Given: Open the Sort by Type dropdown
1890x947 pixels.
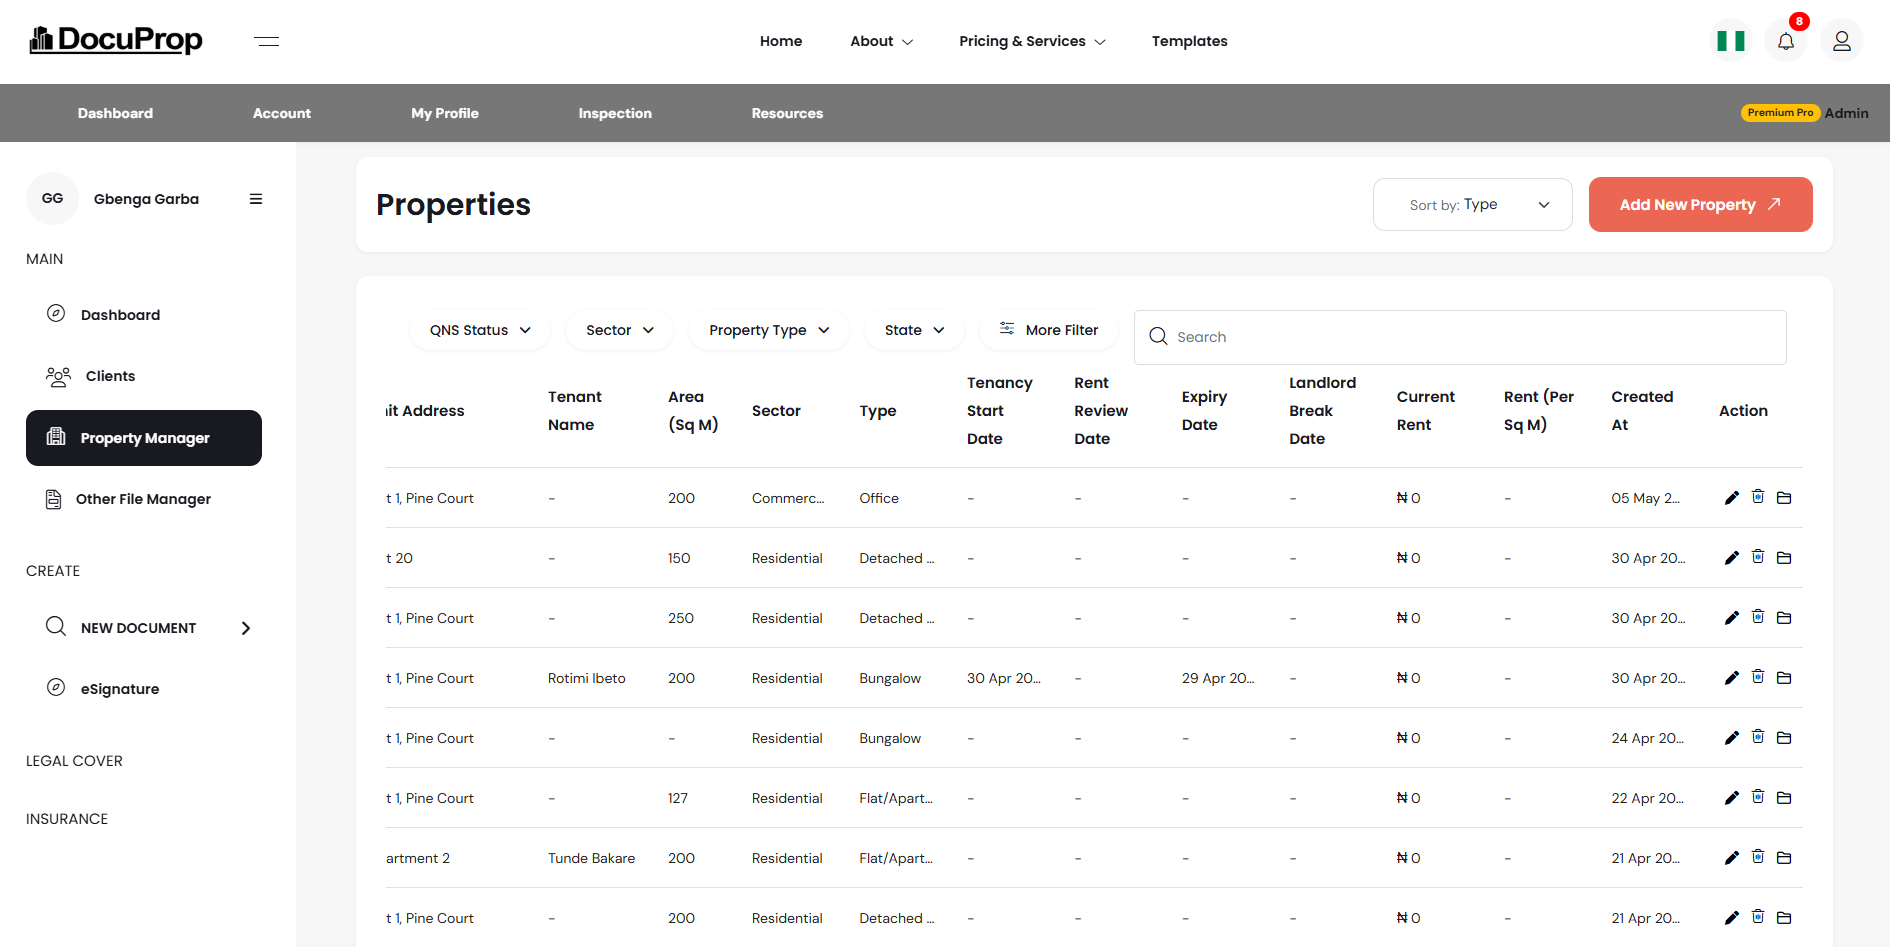Looking at the screenshot, I should (1472, 204).
